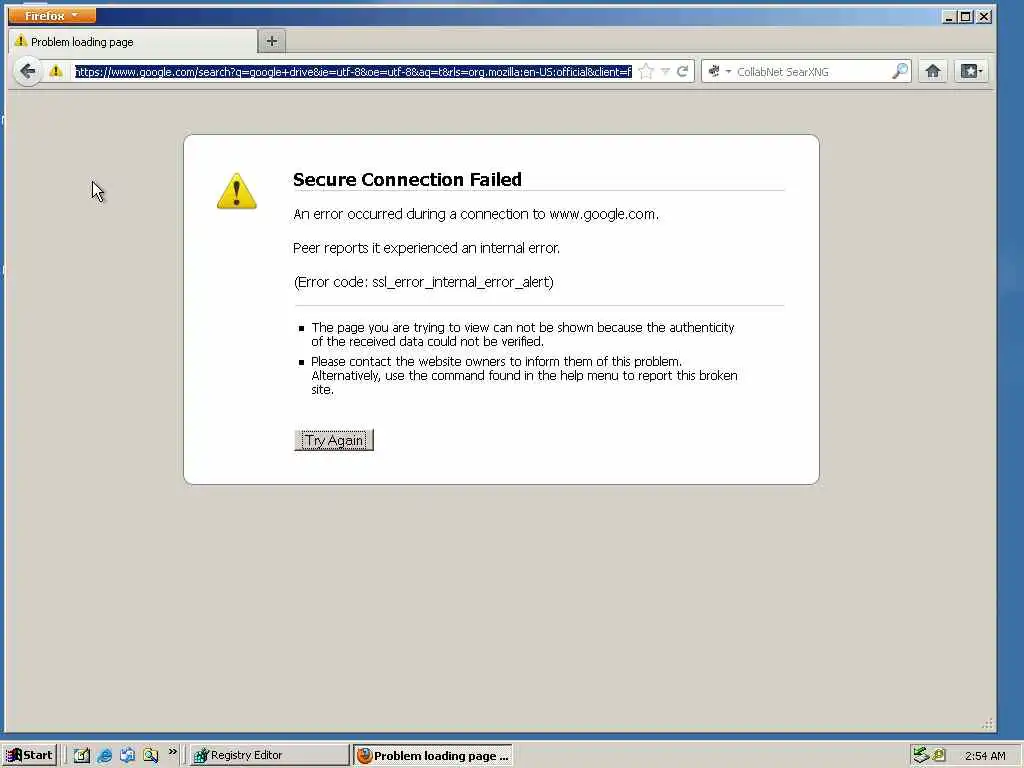Click the 2:54 AM clock
This screenshot has height=768, width=1024.
click(x=985, y=756)
